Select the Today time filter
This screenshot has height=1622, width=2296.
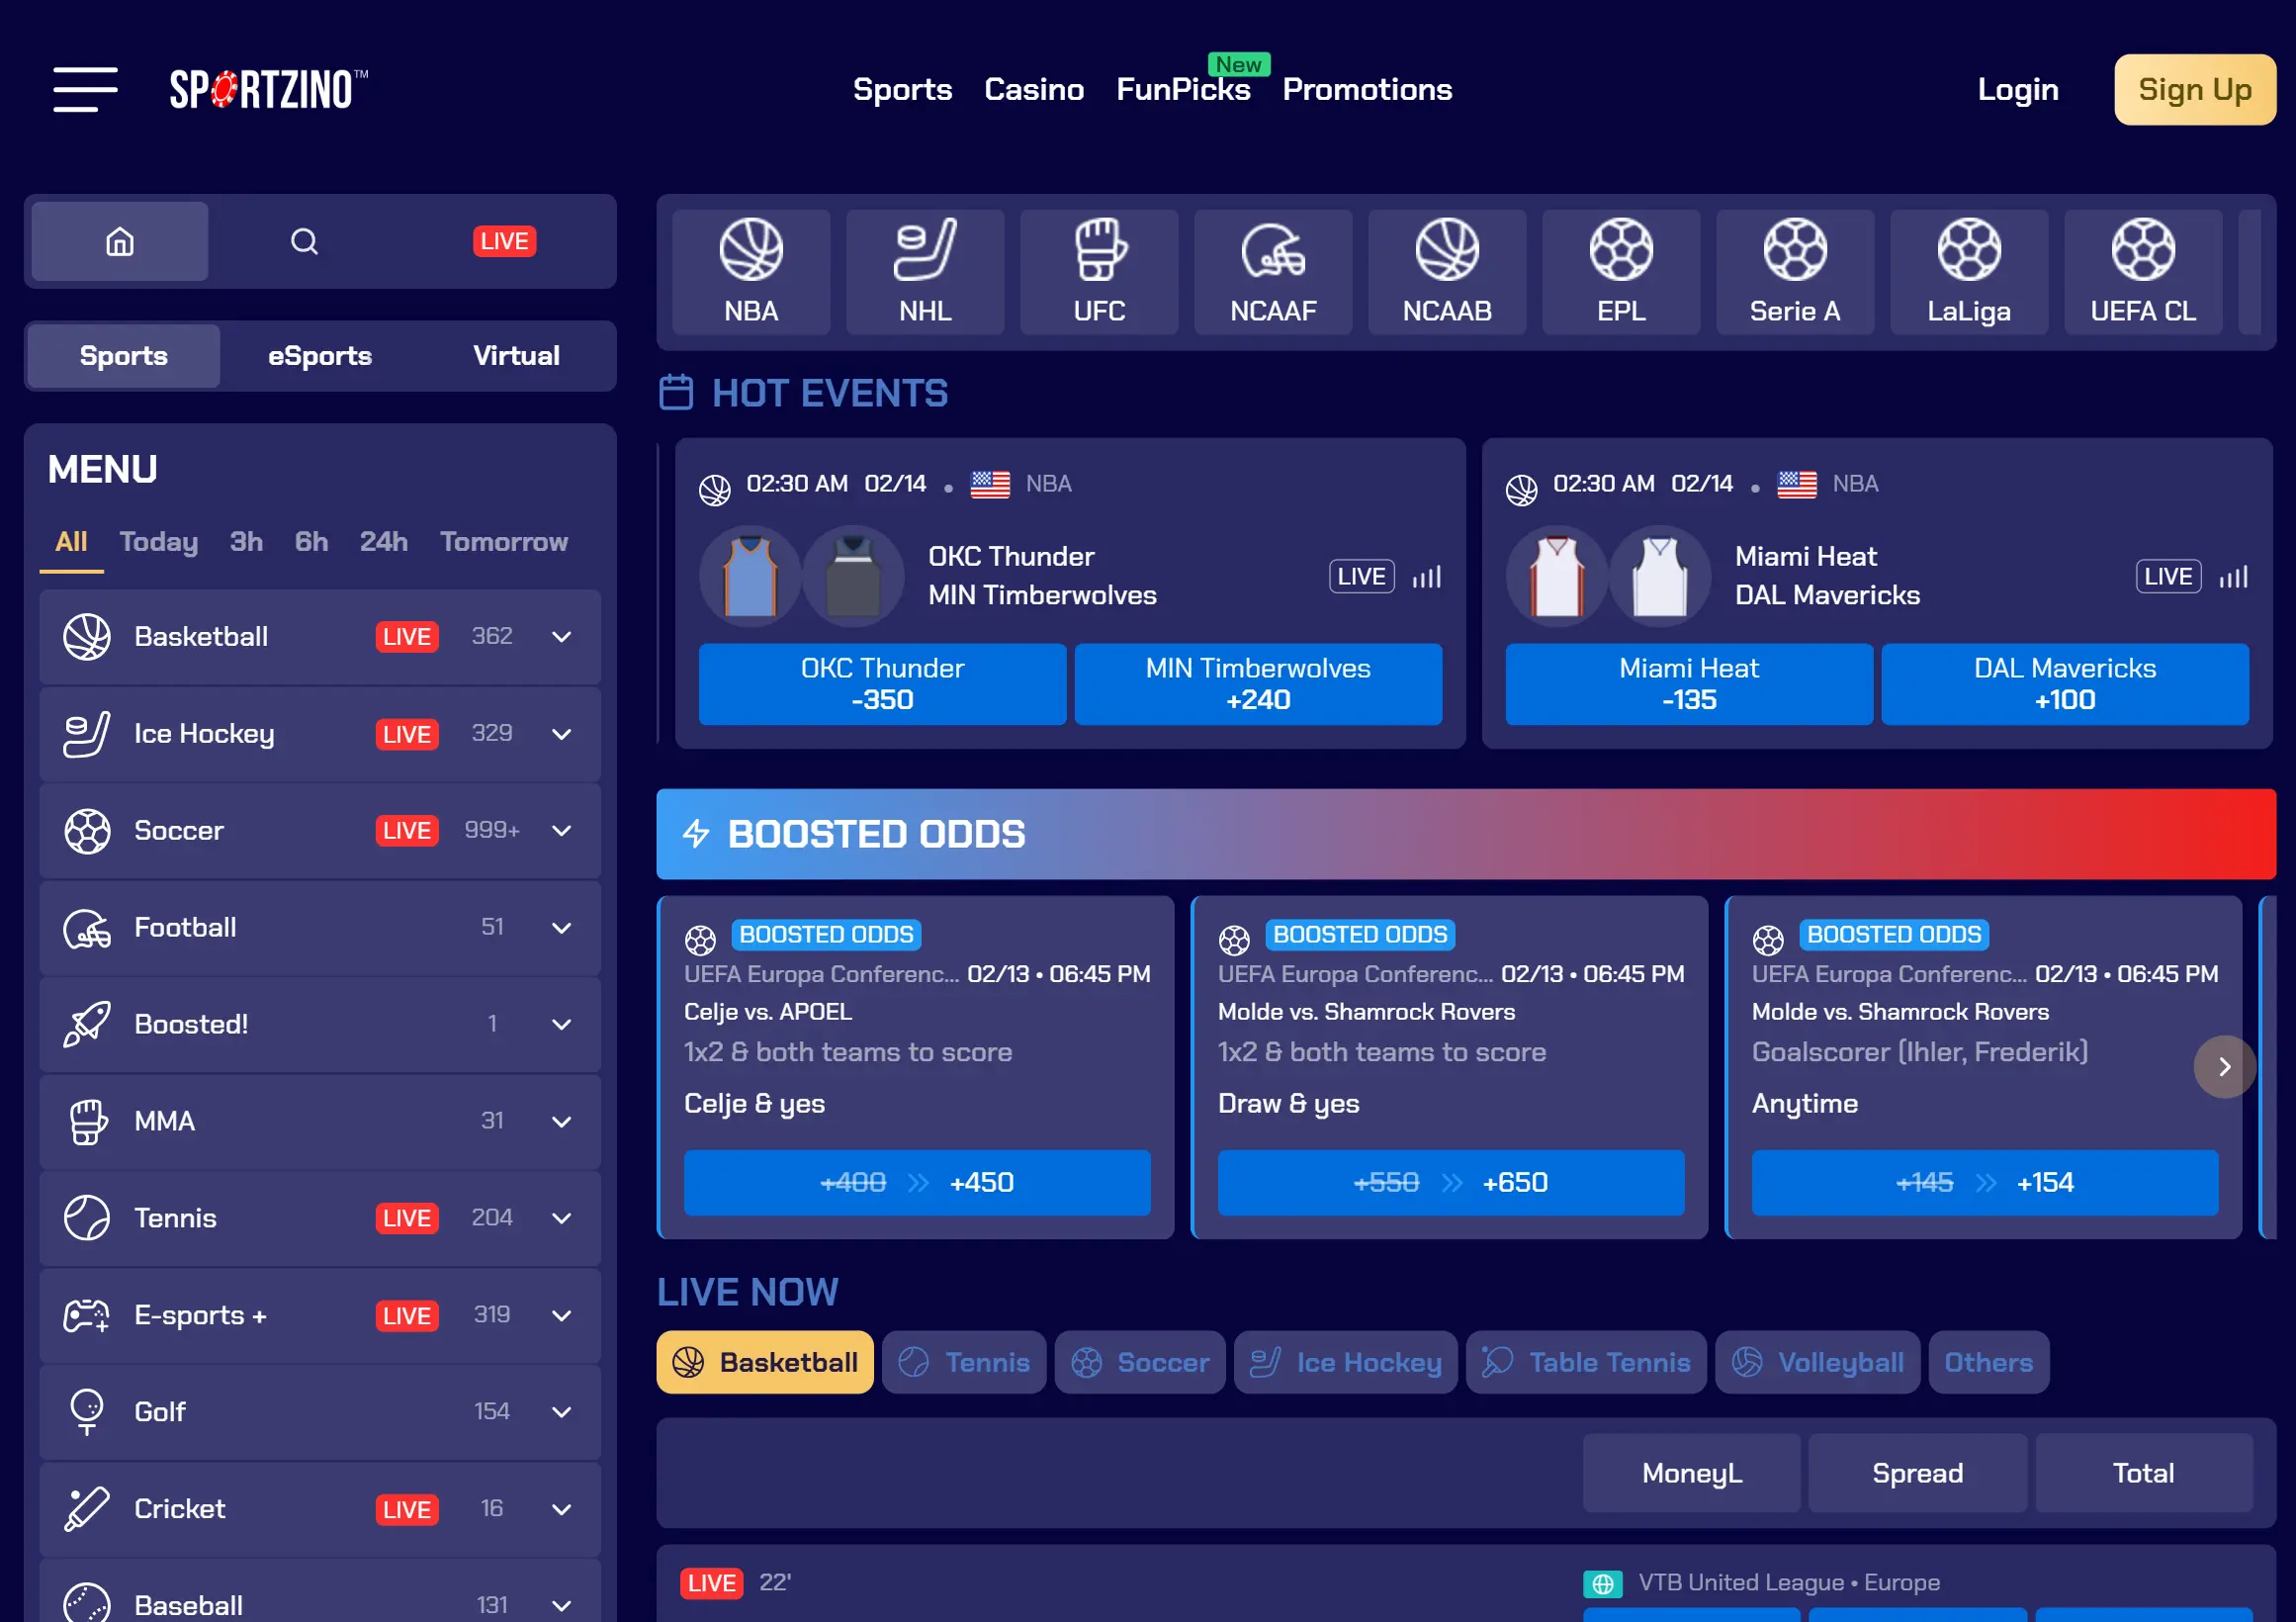pyautogui.click(x=159, y=542)
